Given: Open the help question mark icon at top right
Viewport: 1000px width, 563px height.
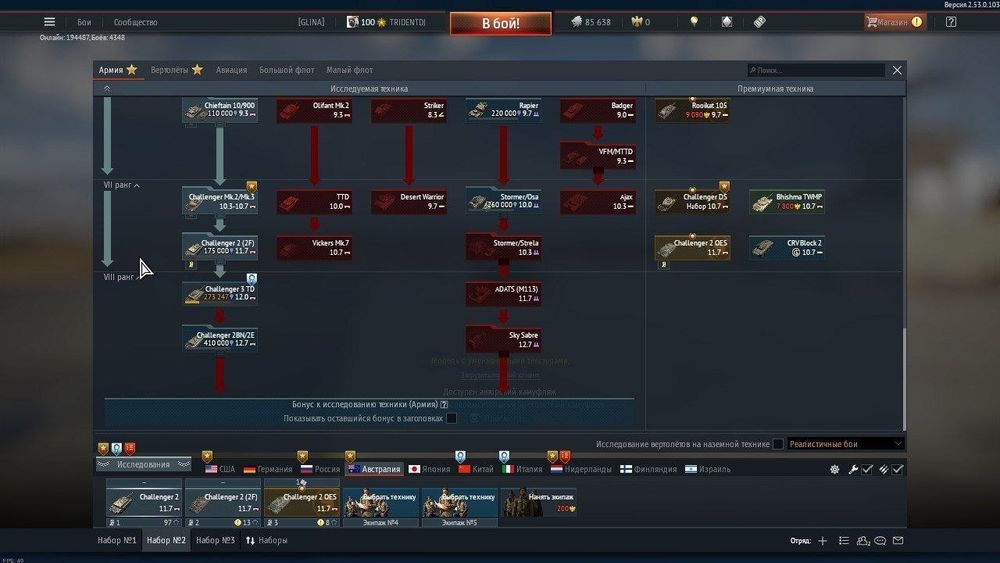Looking at the screenshot, I should click(951, 22).
